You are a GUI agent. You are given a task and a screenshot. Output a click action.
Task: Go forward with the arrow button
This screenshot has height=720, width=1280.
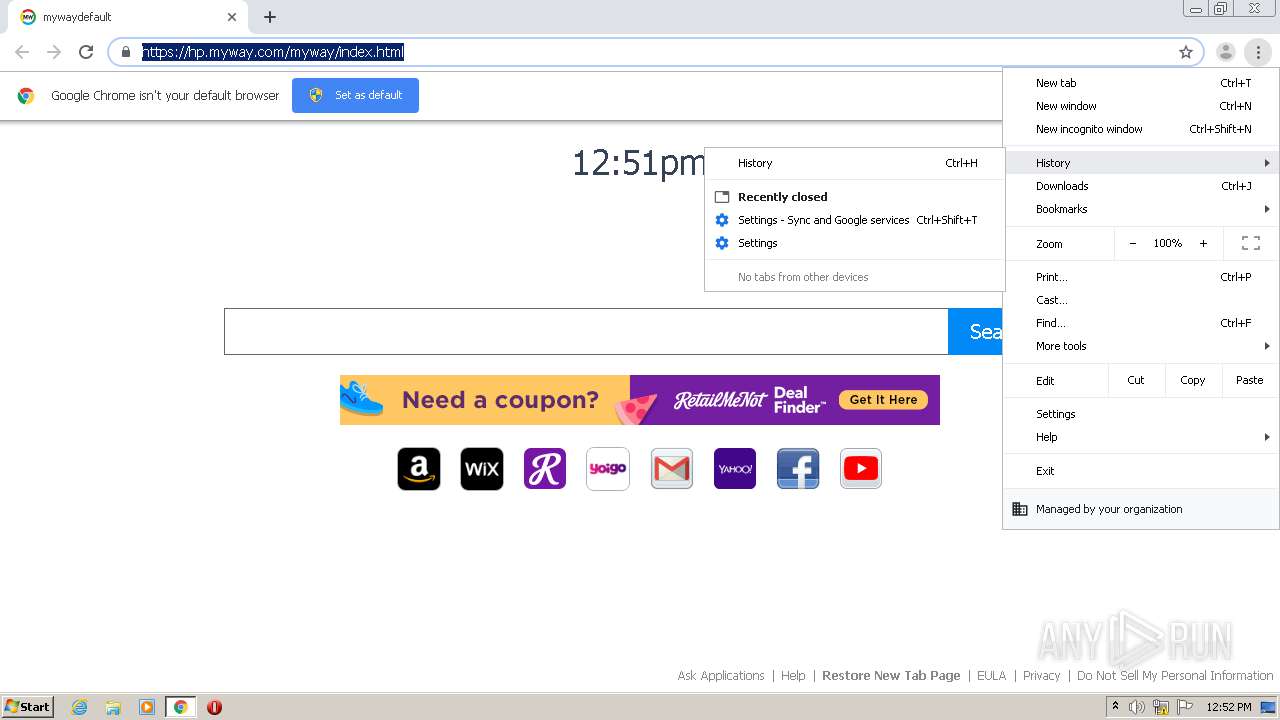coord(54,52)
